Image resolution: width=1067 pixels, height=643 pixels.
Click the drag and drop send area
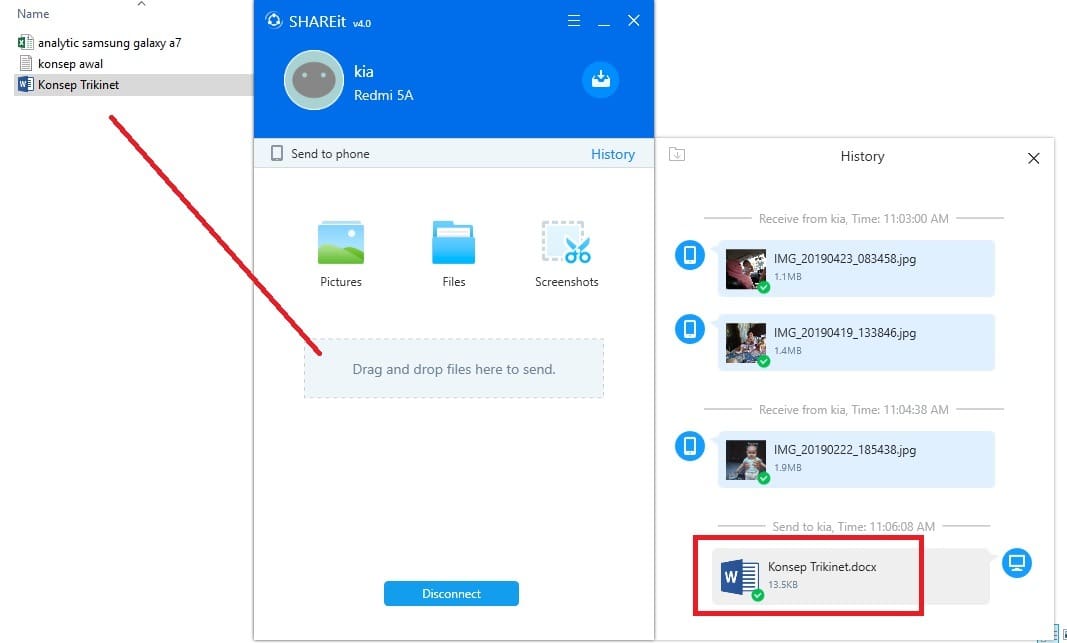coord(453,368)
